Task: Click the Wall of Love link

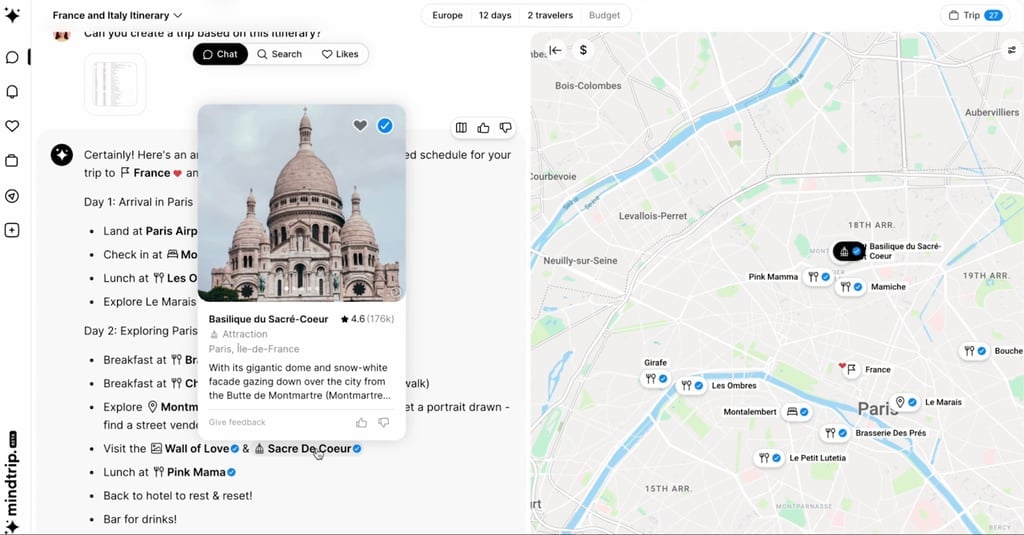Action: (195, 449)
